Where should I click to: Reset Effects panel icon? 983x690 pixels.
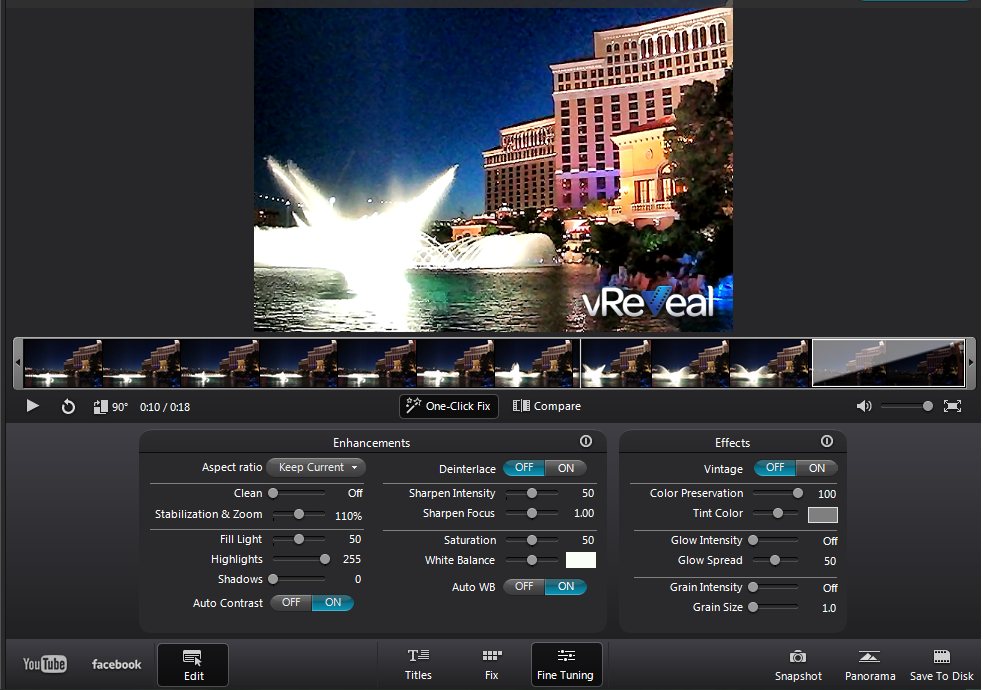[827, 441]
